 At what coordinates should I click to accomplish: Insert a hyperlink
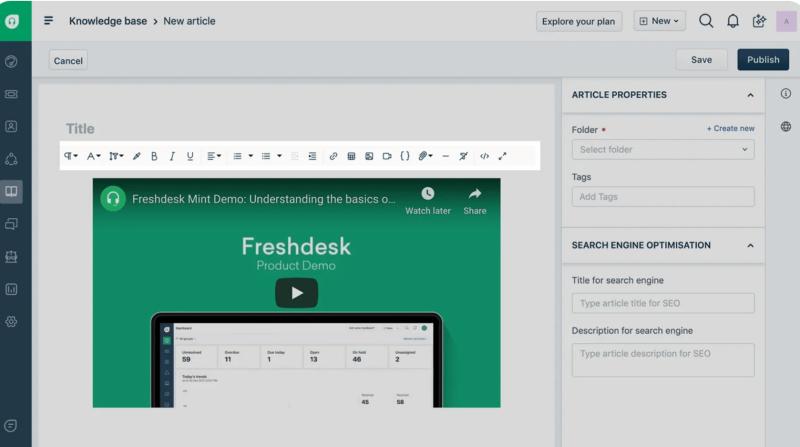click(333, 156)
